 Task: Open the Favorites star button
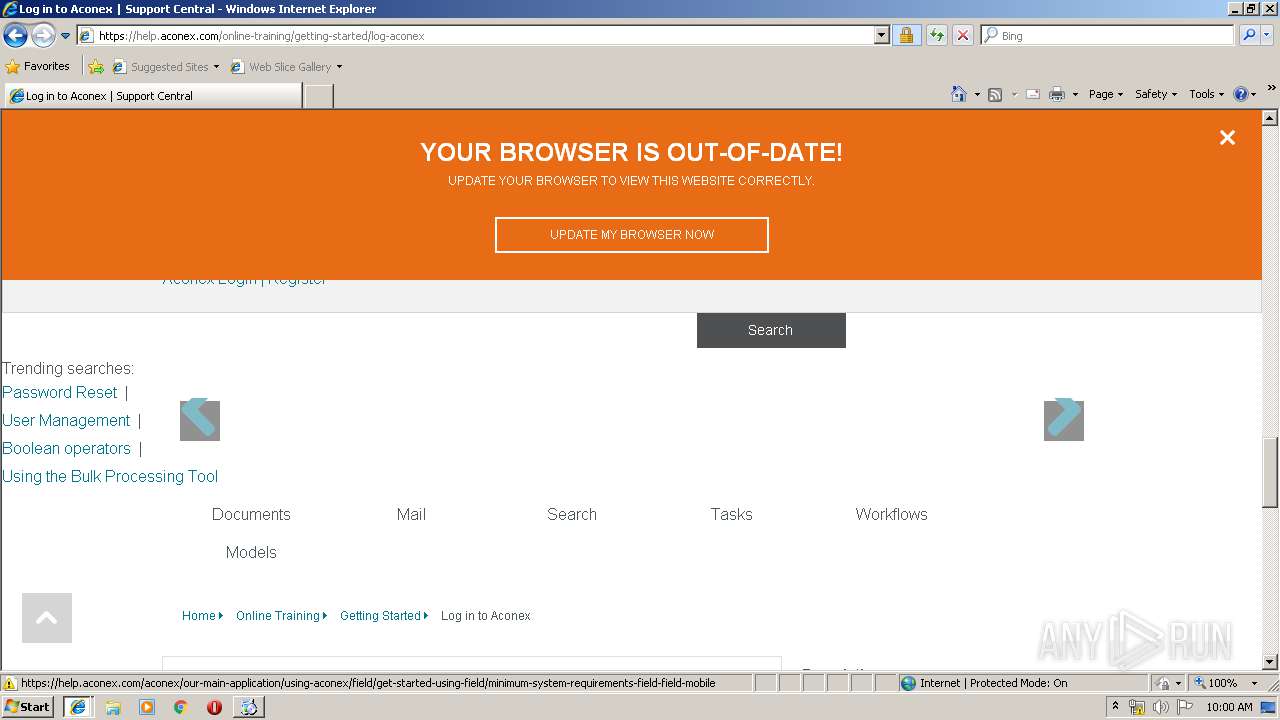38,66
